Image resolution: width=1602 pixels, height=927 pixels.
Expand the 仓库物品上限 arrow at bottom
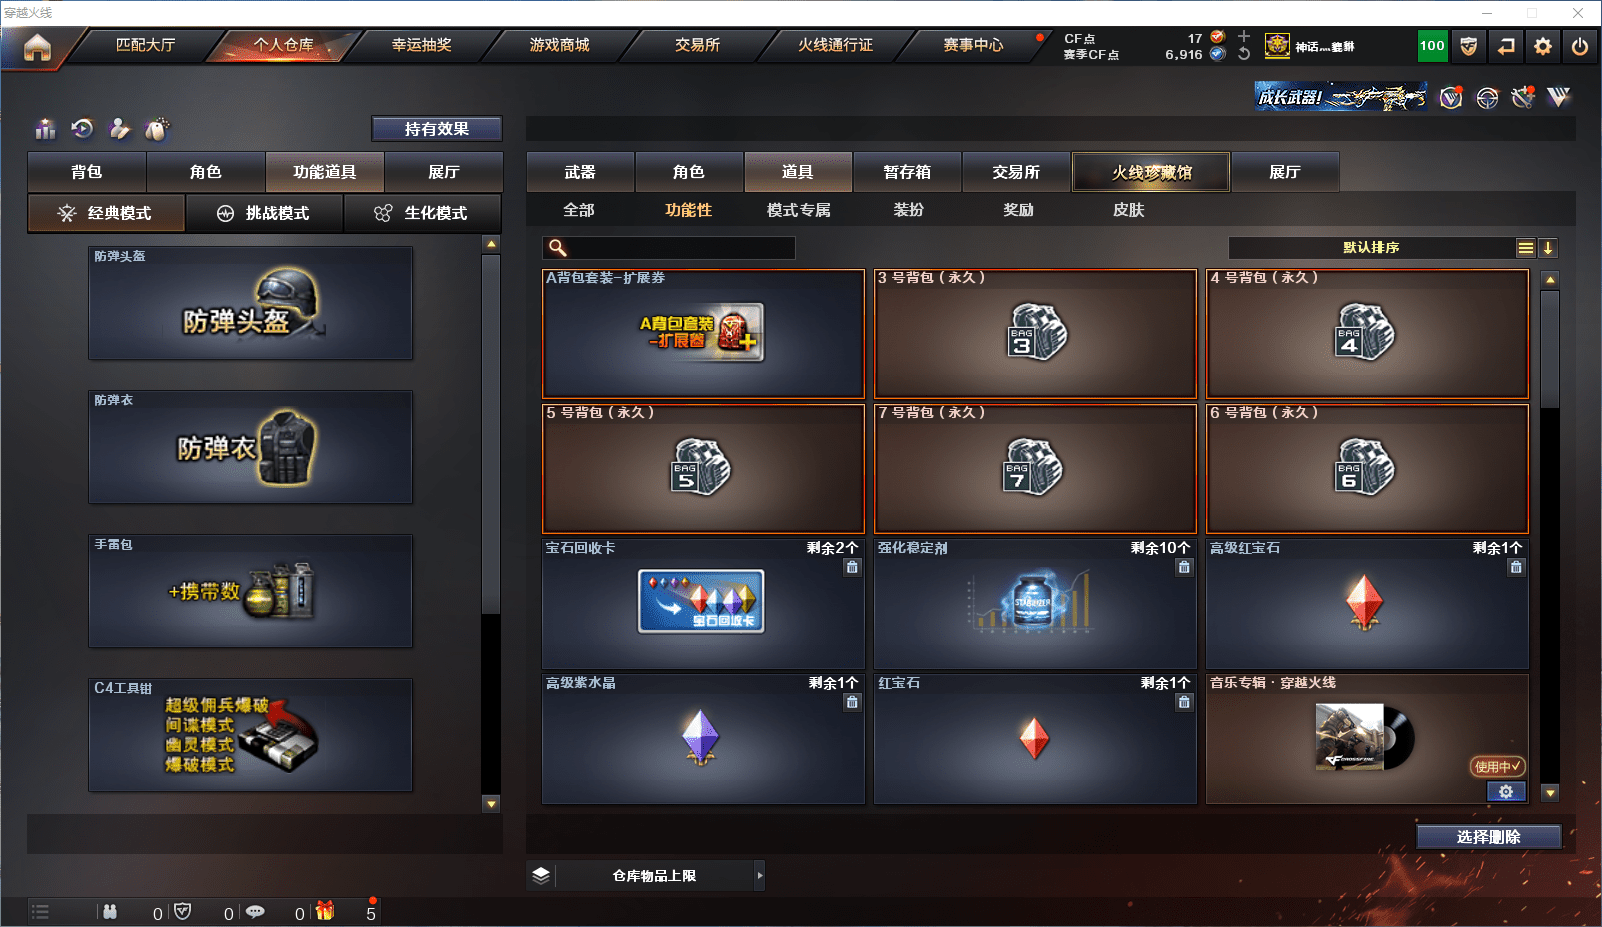coord(760,875)
